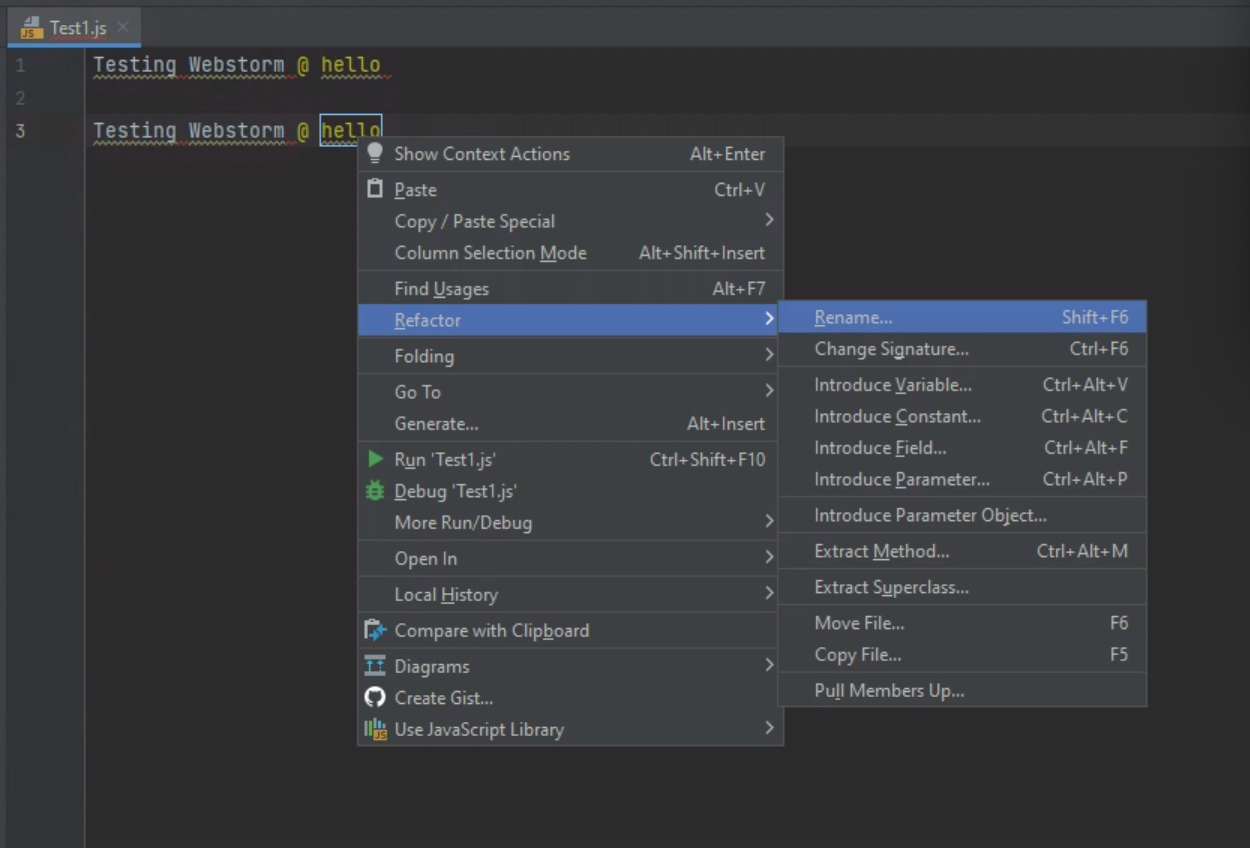
Task: Expand the Use JavaScript Library submenu arrow
Action: pyautogui.click(x=769, y=728)
